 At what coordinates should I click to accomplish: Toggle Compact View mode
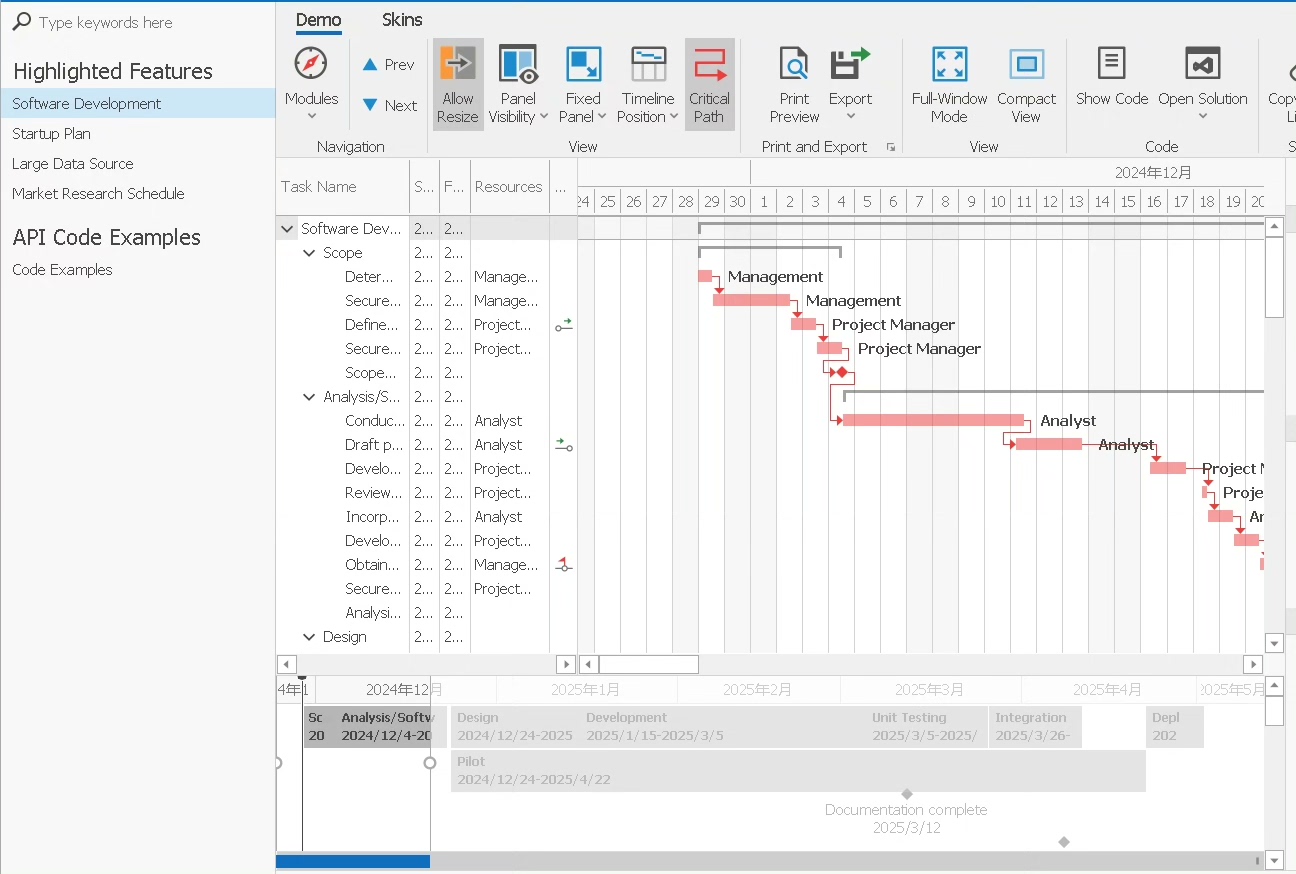pyautogui.click(x=1026, y=64)
